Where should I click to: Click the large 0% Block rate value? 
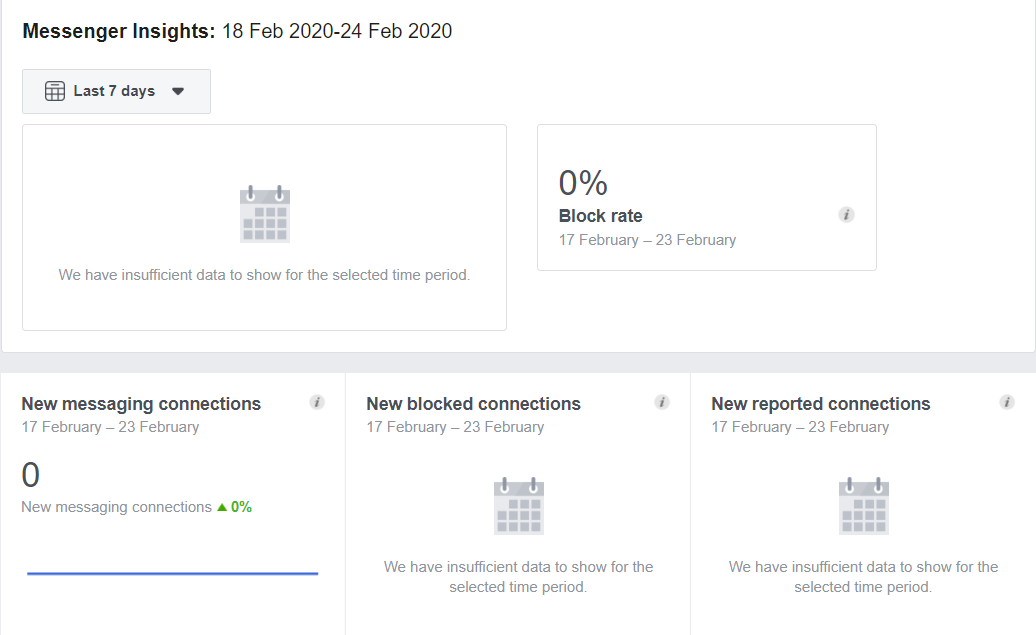pyautogui.click(x=582, y=183)
